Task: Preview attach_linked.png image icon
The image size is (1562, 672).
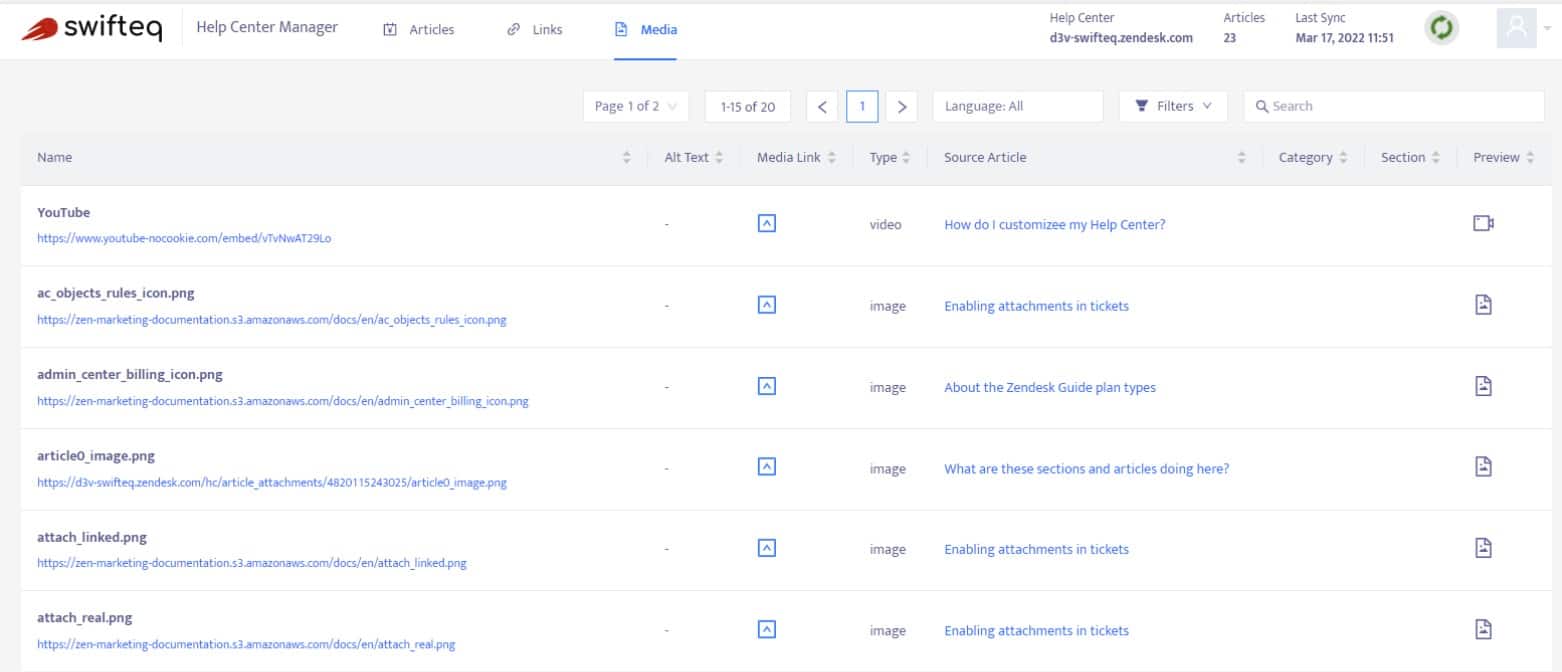Action: [1485, 548]
